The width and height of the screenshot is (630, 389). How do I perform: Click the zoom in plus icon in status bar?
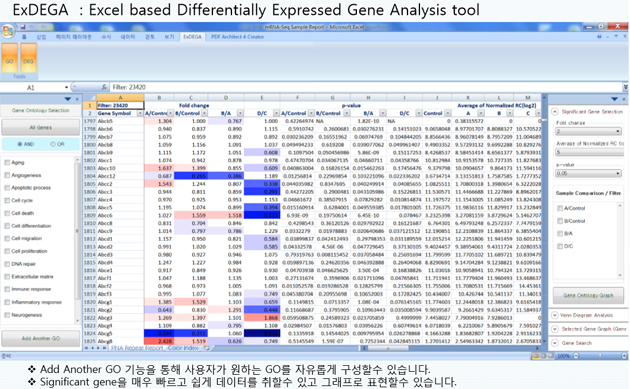coord(624,356)
